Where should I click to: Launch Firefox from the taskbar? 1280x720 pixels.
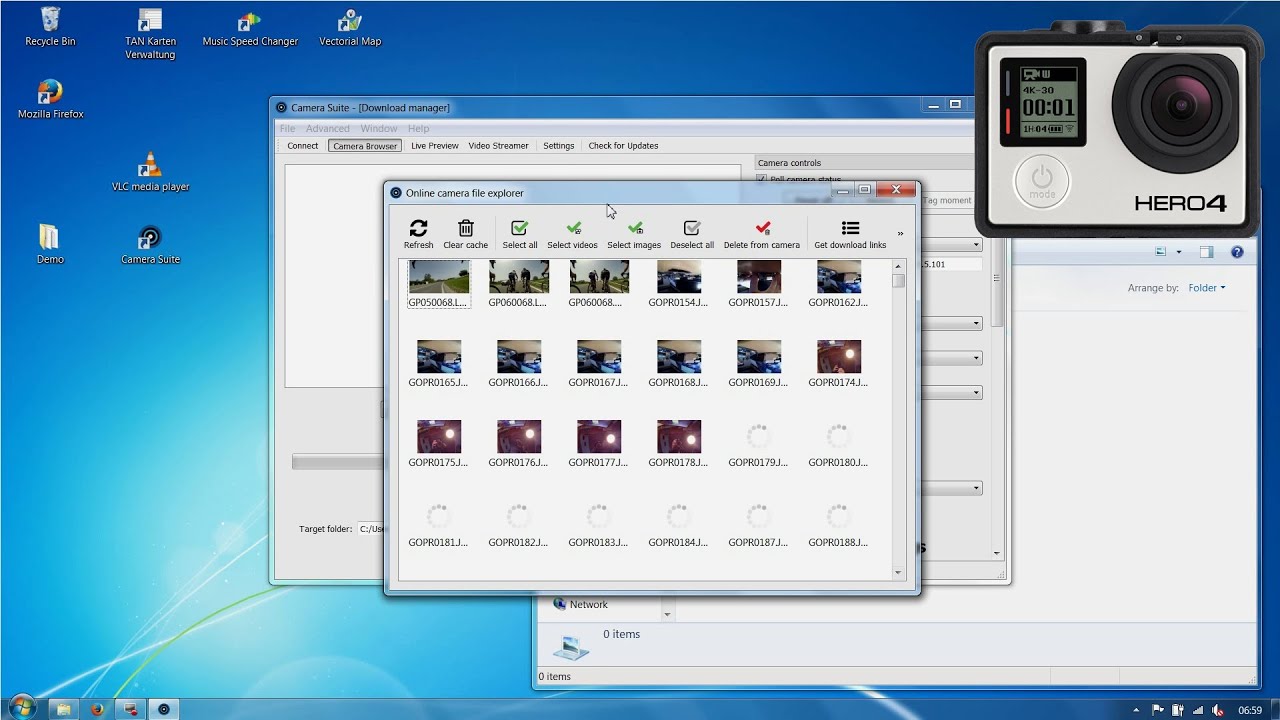click(97, 709)
